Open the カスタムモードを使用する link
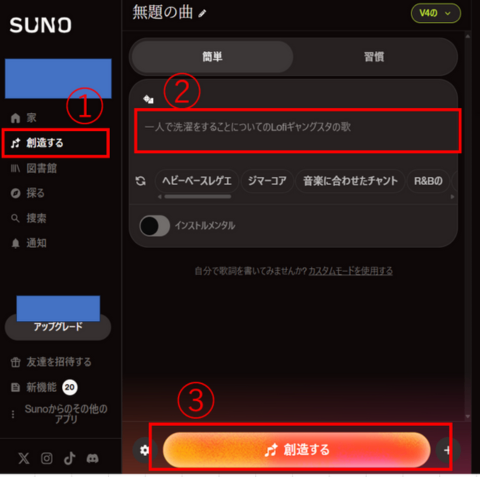 (350, 271)
